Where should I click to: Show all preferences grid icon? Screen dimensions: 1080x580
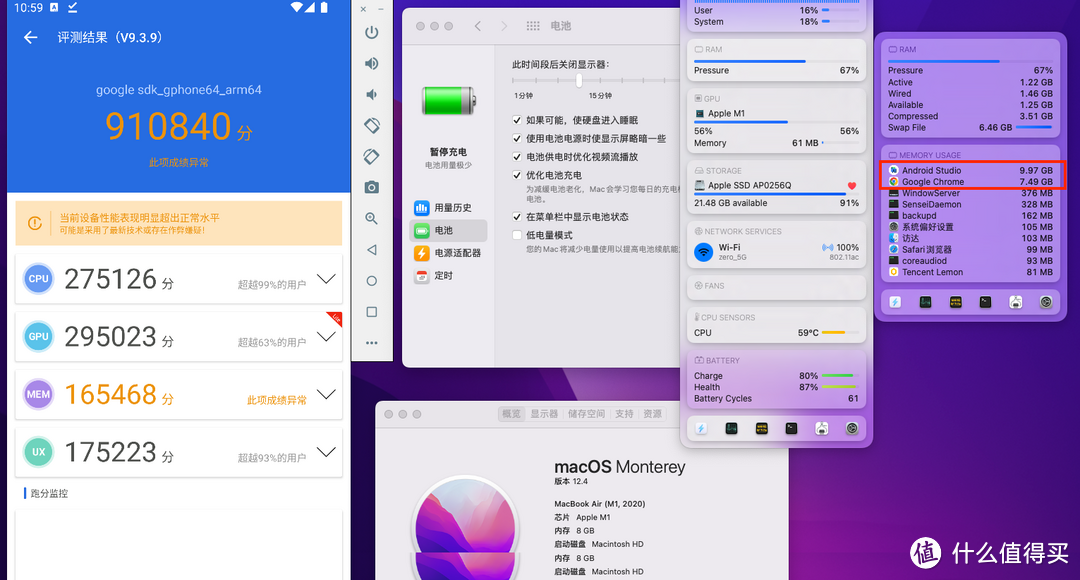(533, 26)
